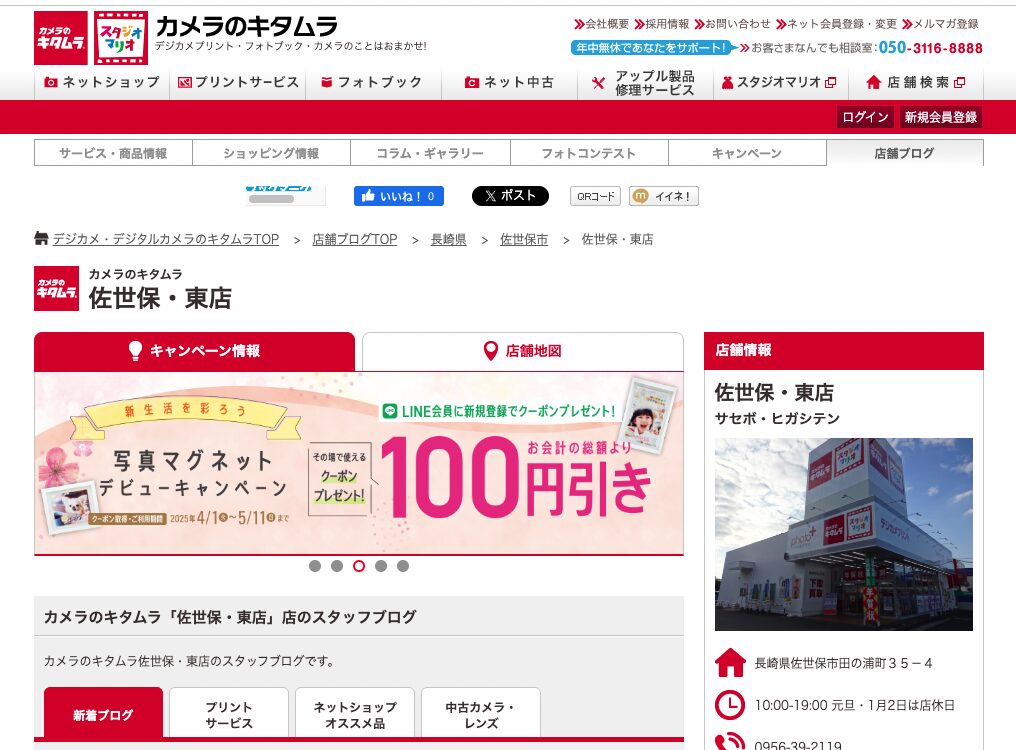Select the first carousel dot
This screenshot has height=750, width=1016.
click(315, 566)
